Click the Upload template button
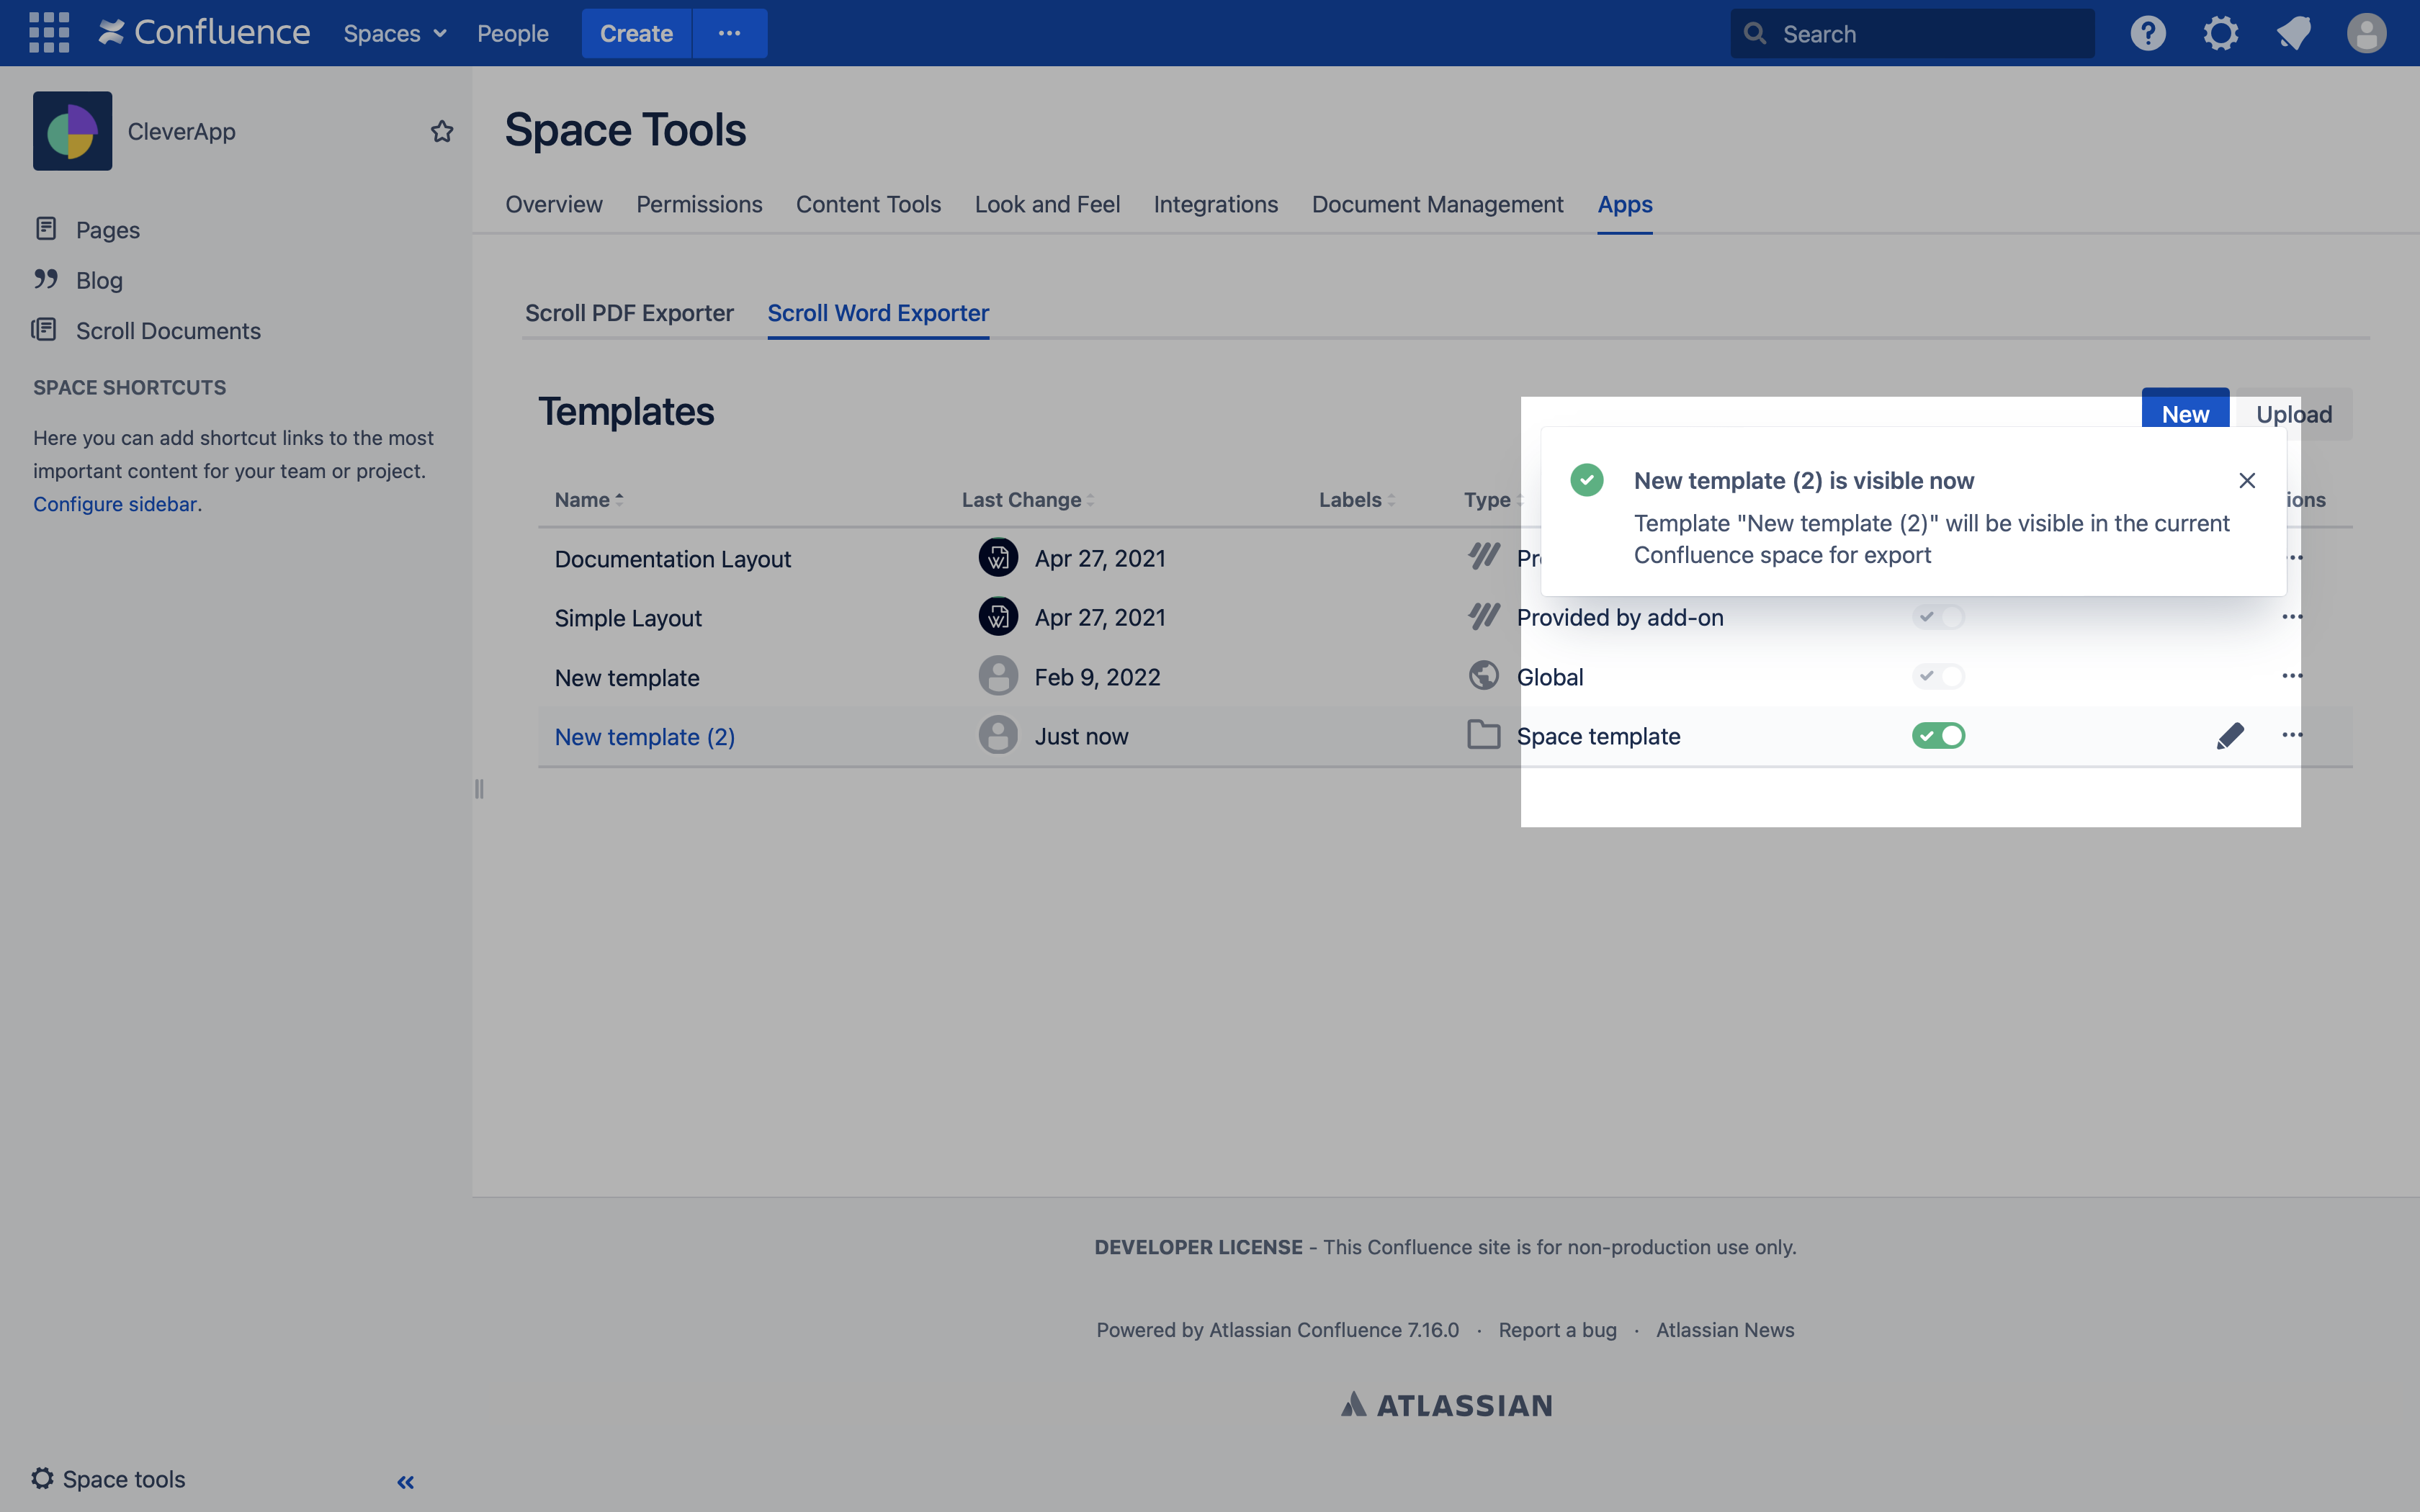This screenshot has height=1512, width=2420. tap(2293, 414)
